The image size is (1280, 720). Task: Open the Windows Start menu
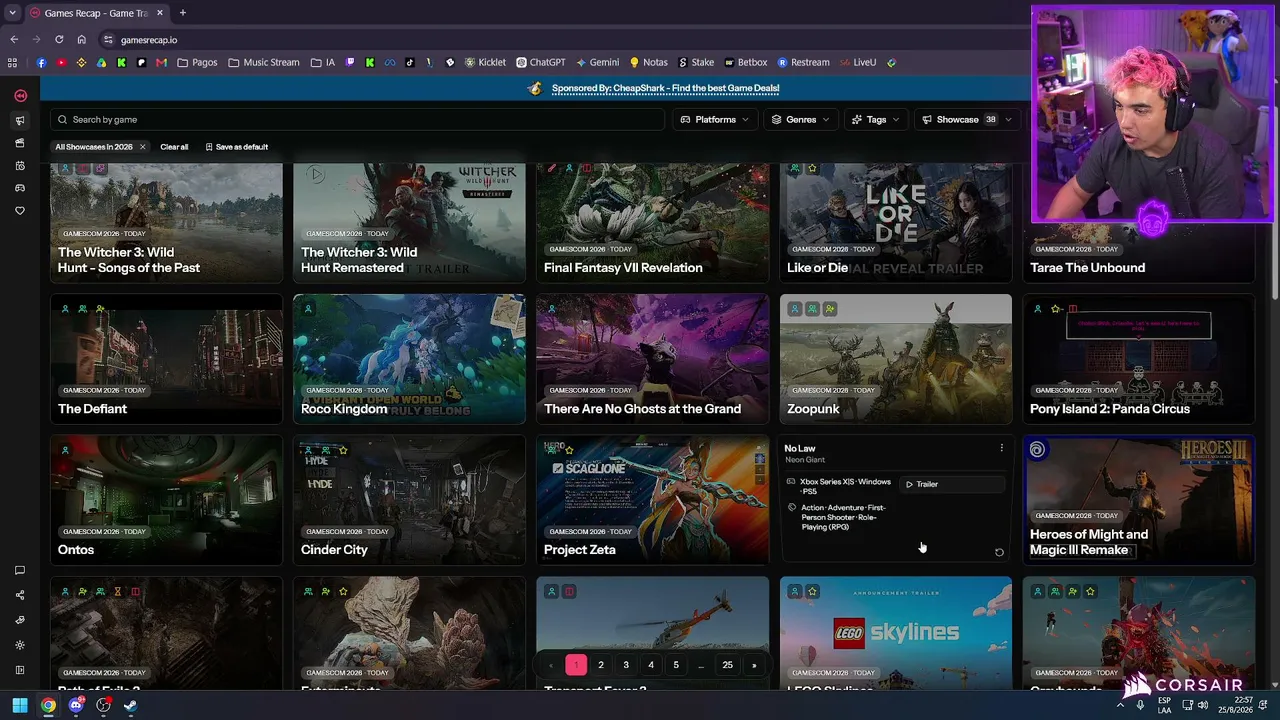[20, 705]
